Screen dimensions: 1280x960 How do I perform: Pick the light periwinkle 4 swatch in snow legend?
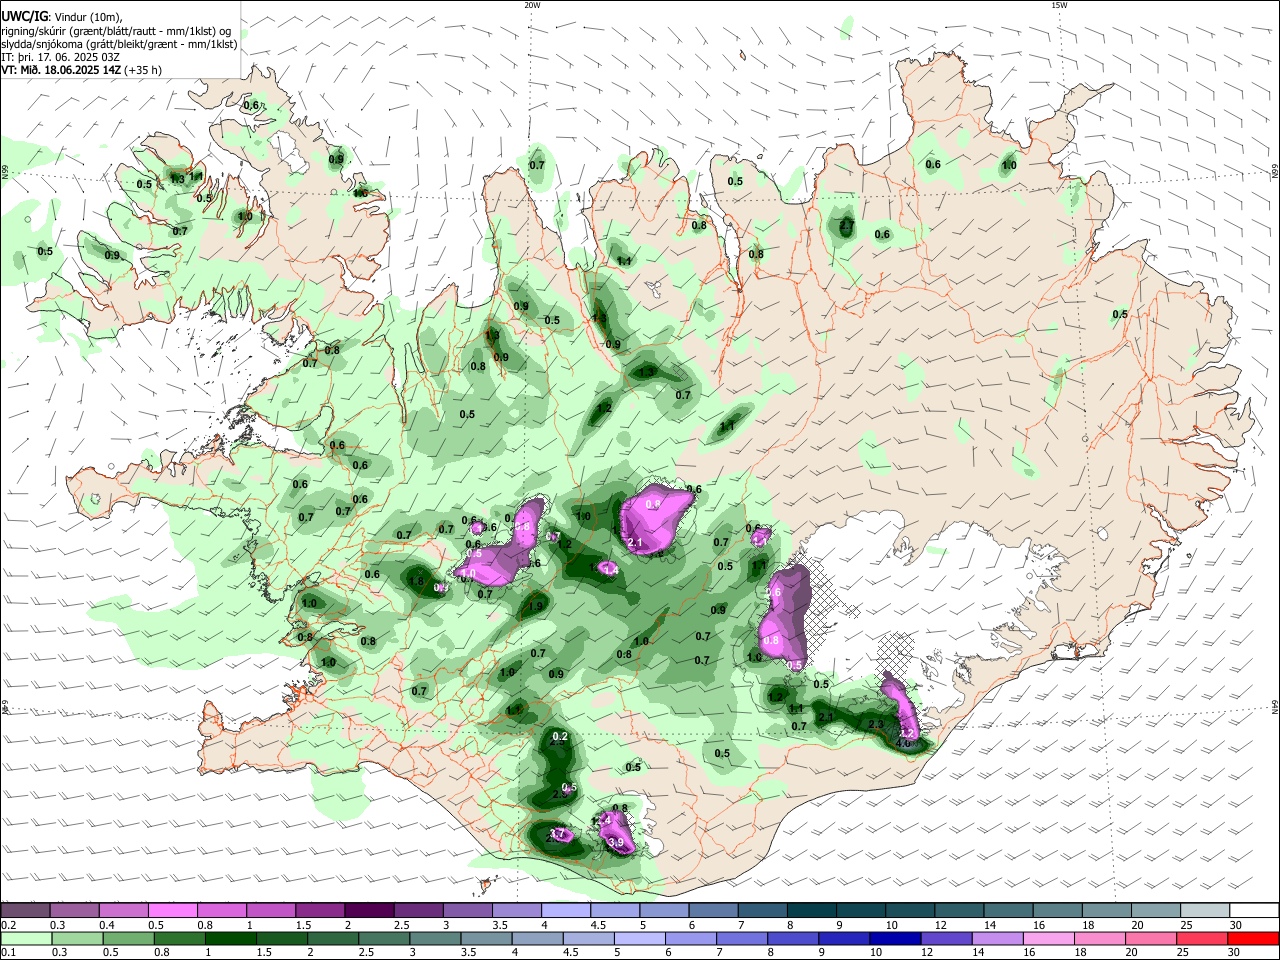coord(566,911)
